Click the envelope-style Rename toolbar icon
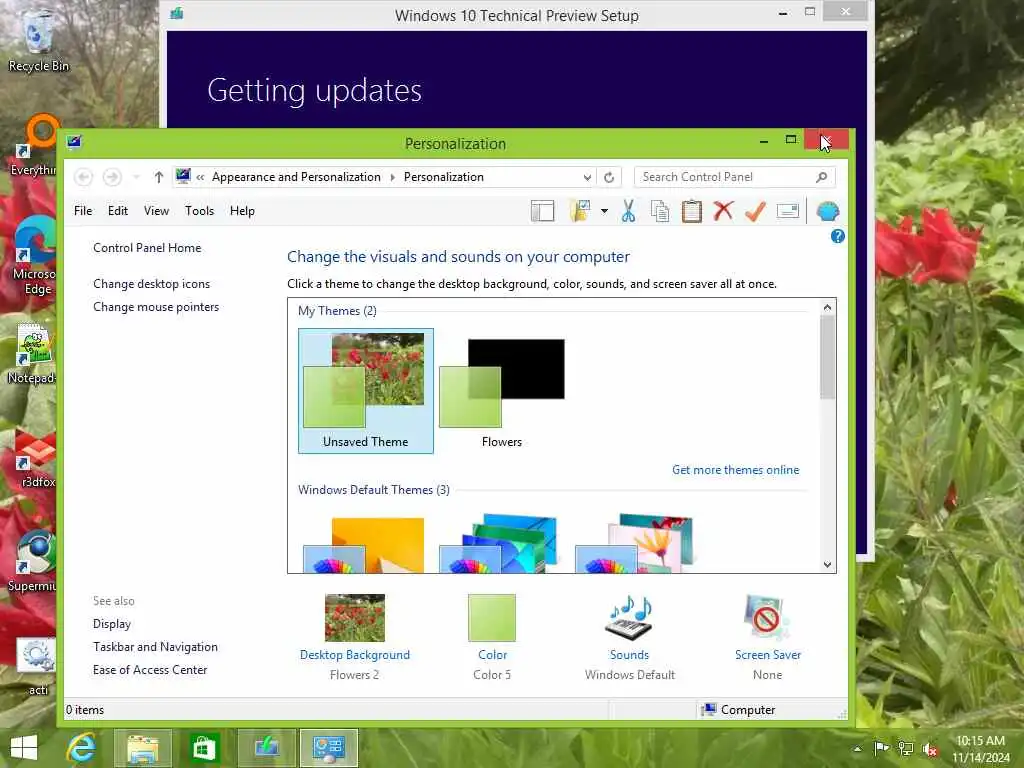The height and width of the screenshot is (768, 1024). 788,211
